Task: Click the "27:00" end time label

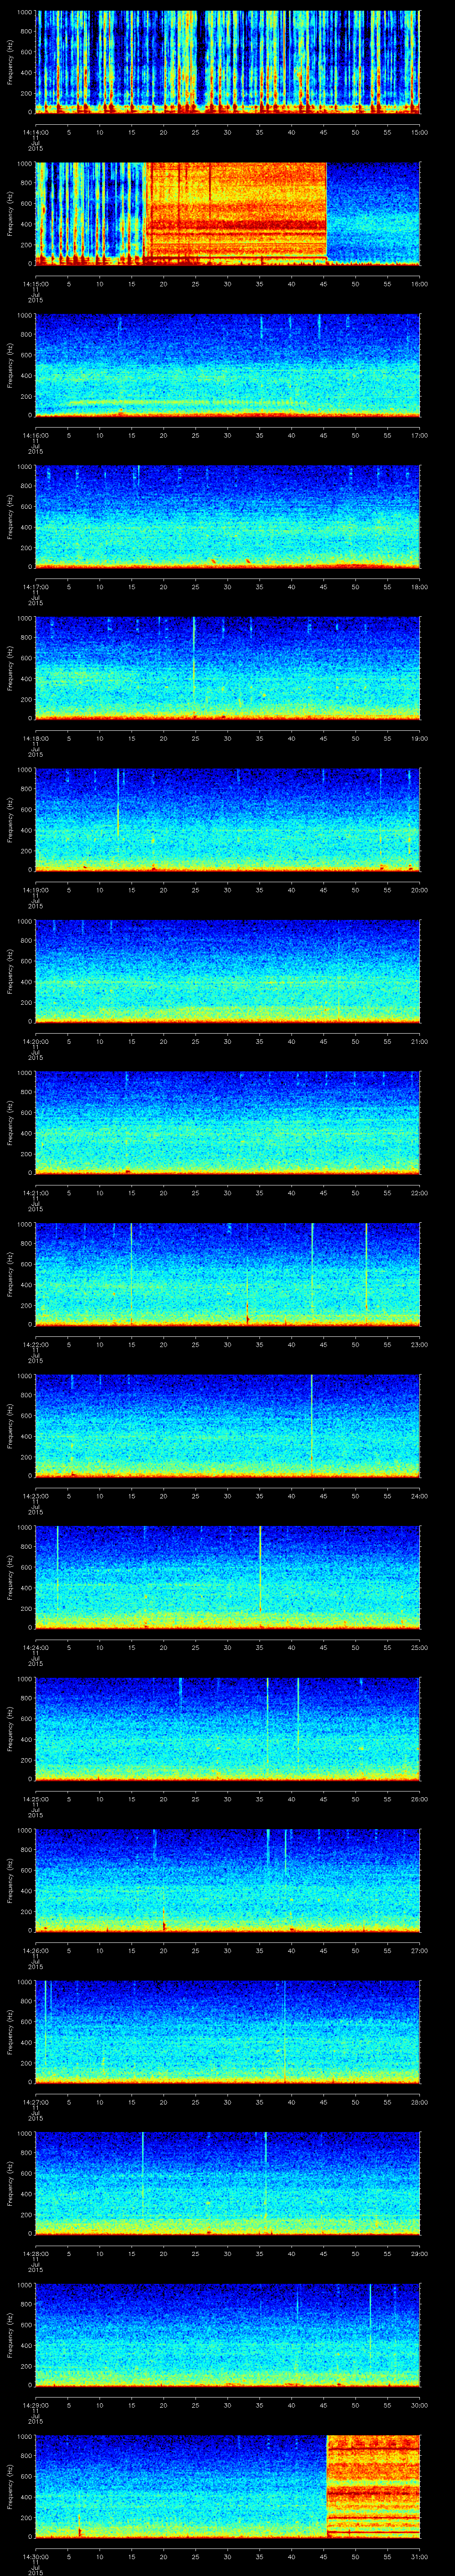Action: 419,1950
